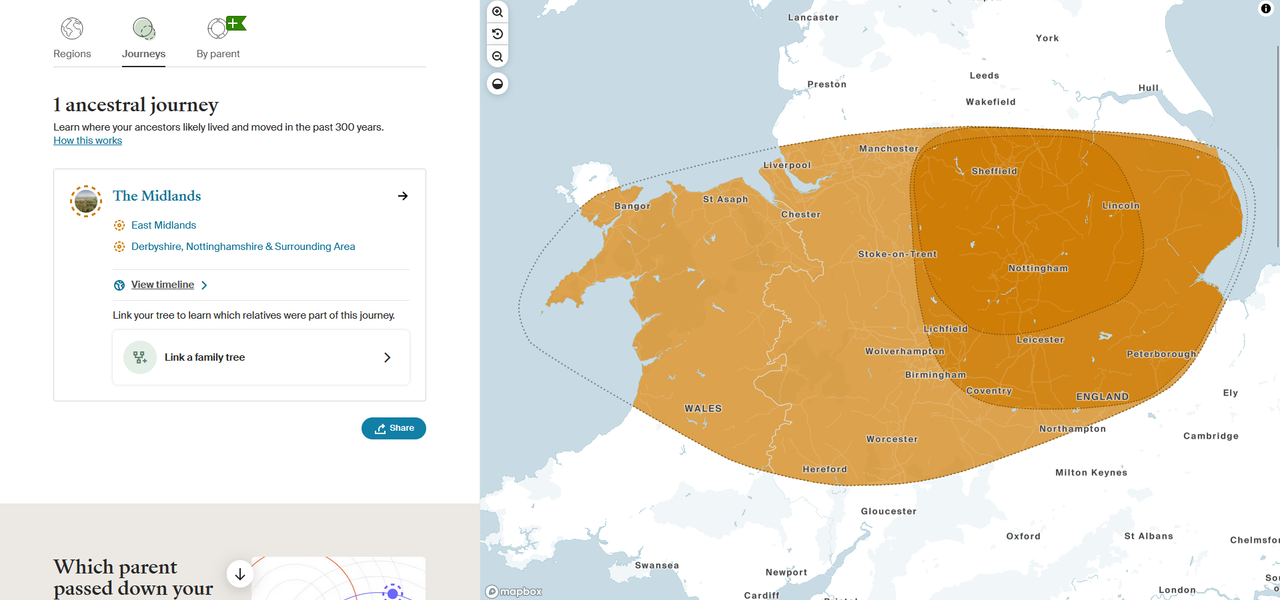Click Milton Keynes label on map
The width and height of the screenshot is (1280, 600).
1091,472
